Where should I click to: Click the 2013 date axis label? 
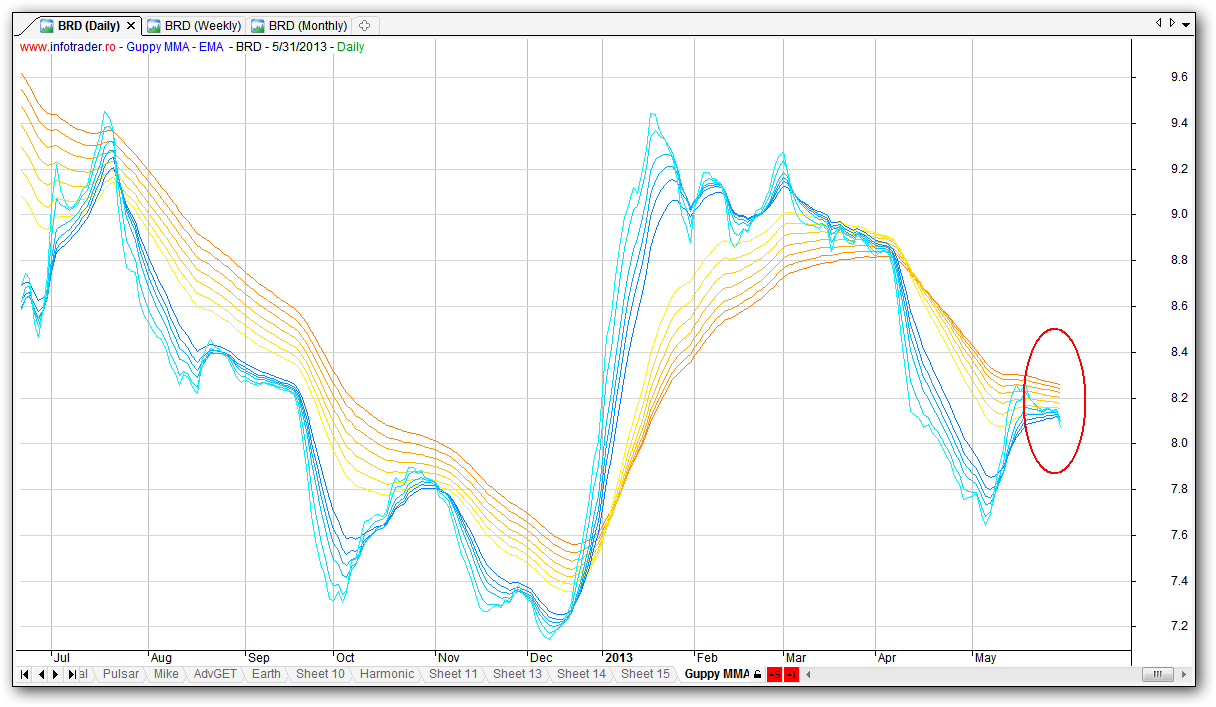point(619,657)
